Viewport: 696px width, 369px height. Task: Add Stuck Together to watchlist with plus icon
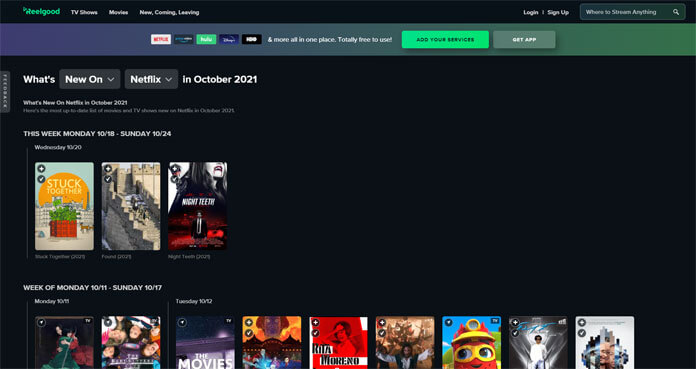[41, 169]
